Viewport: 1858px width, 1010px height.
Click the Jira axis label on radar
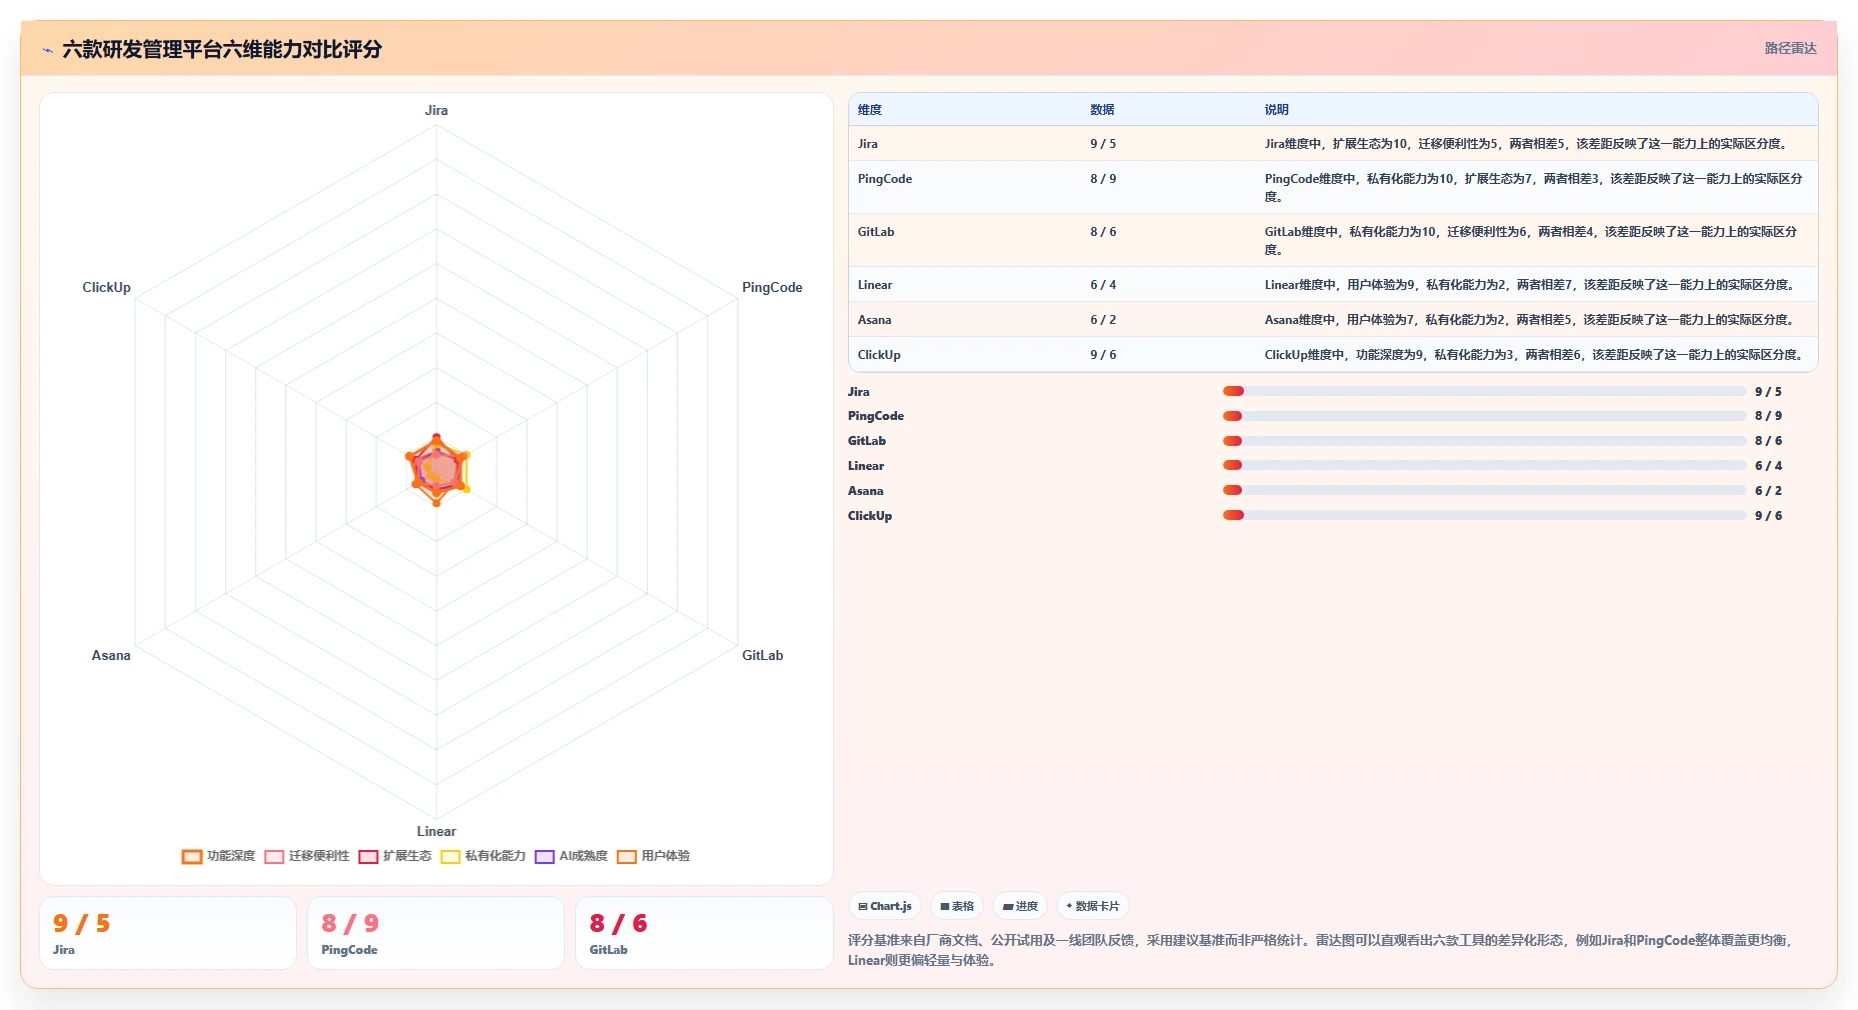pyautogui.click(x=436, y=111)
